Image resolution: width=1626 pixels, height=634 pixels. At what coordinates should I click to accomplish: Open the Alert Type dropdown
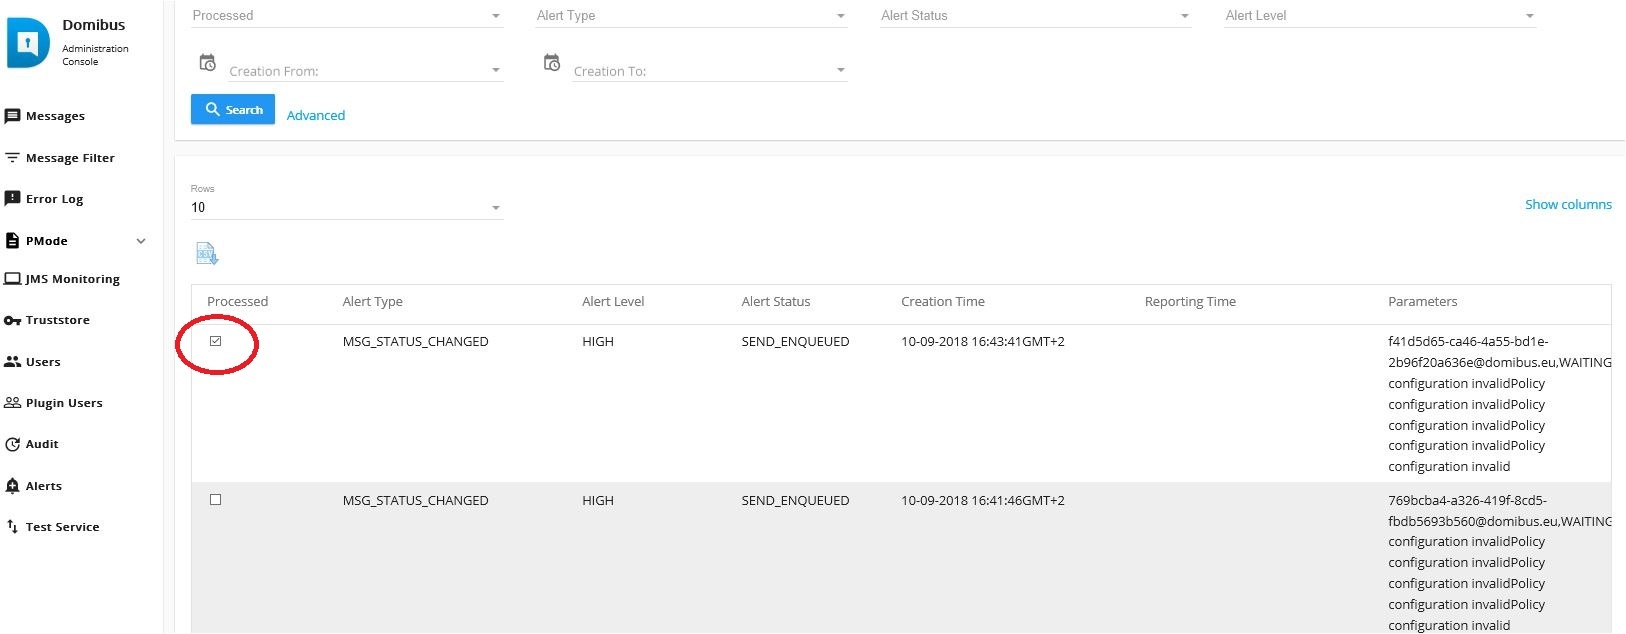[x=690, y=16]
